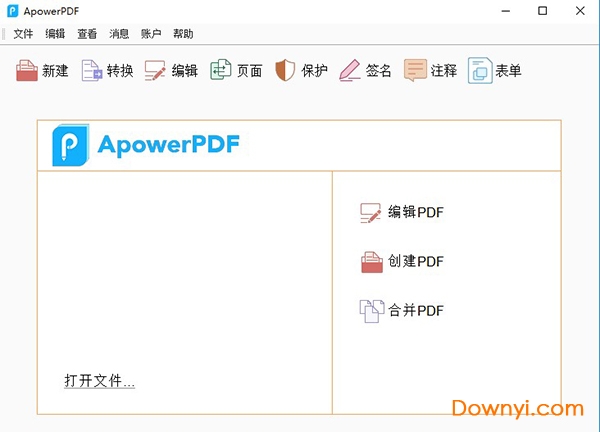Open the 文件 (File) menu

point(23,34)
